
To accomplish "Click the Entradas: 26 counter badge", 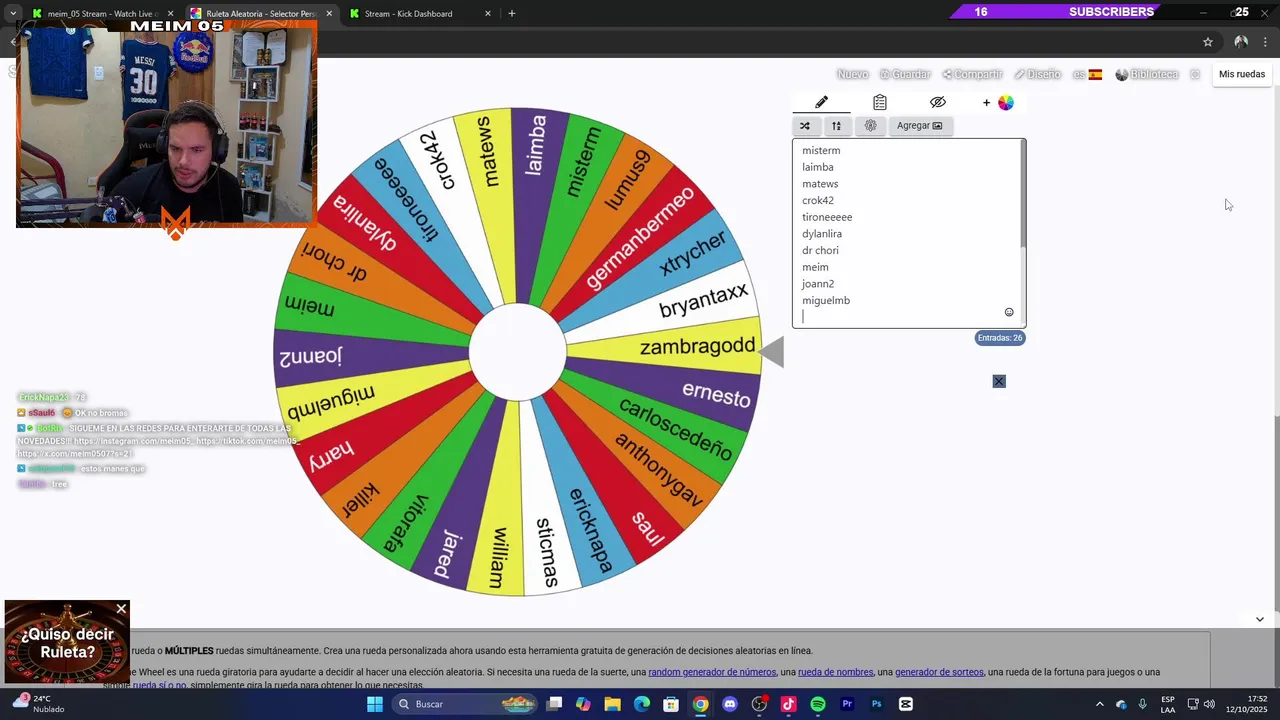I will click(1000, 338).
